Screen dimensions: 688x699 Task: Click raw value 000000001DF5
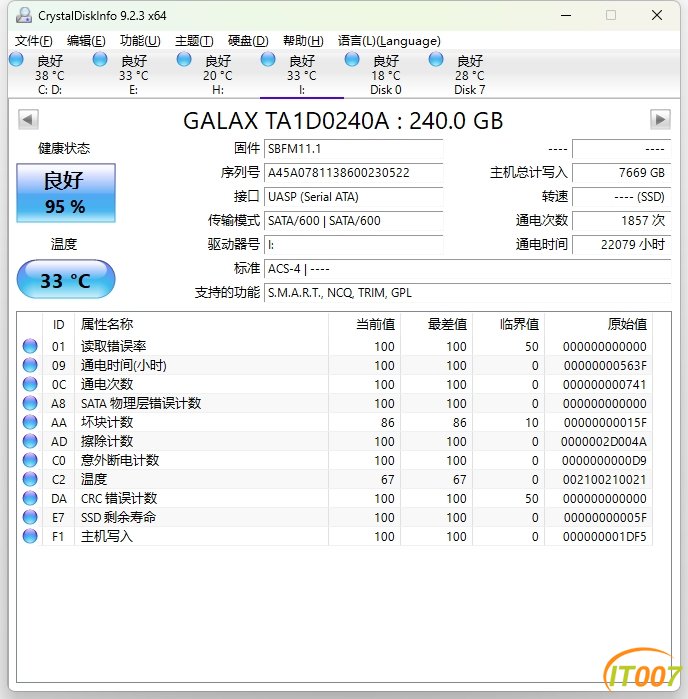[x=604, y=537]
